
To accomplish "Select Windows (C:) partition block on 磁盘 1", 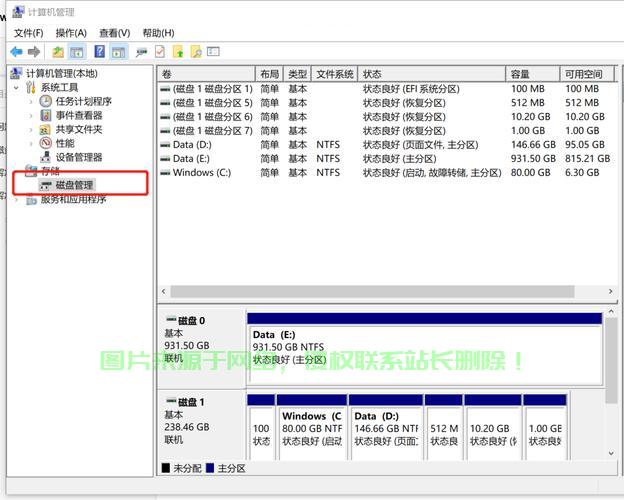I will pyautogui.click(x=312, y=427).
